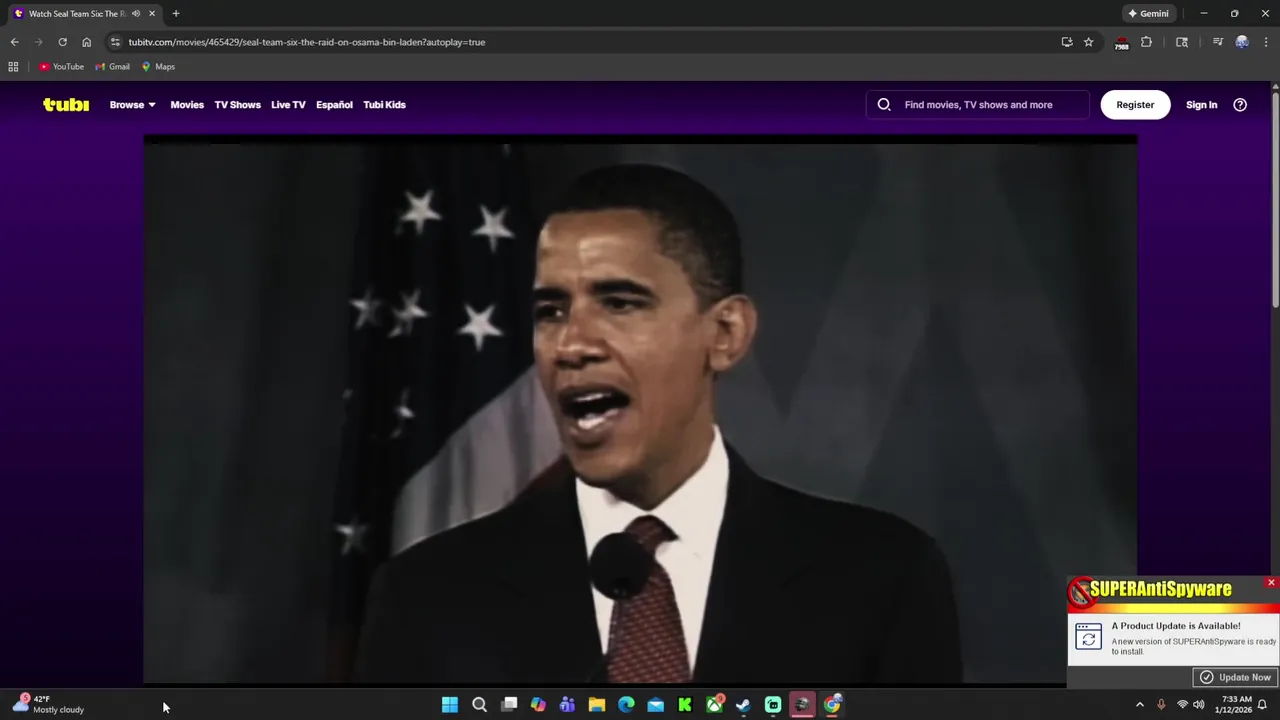
Task: Open Microsoft Teams on the taskbar
Action: point(567,705)
